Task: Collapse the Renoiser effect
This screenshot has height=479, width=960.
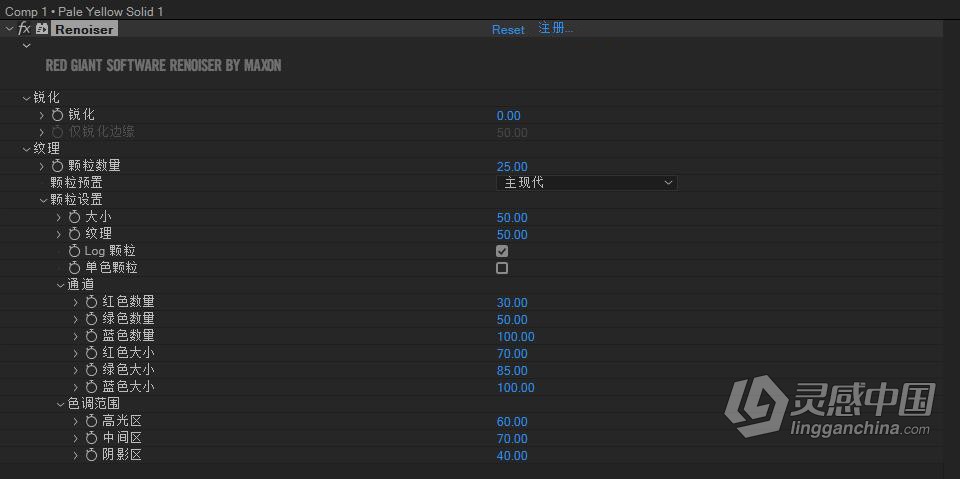Action: click(9, 29)
